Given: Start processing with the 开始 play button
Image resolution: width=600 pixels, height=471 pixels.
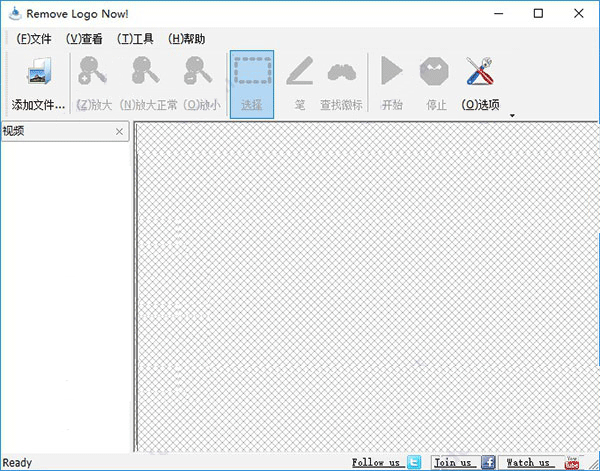Looking at the screenshot, I should 392,70.
